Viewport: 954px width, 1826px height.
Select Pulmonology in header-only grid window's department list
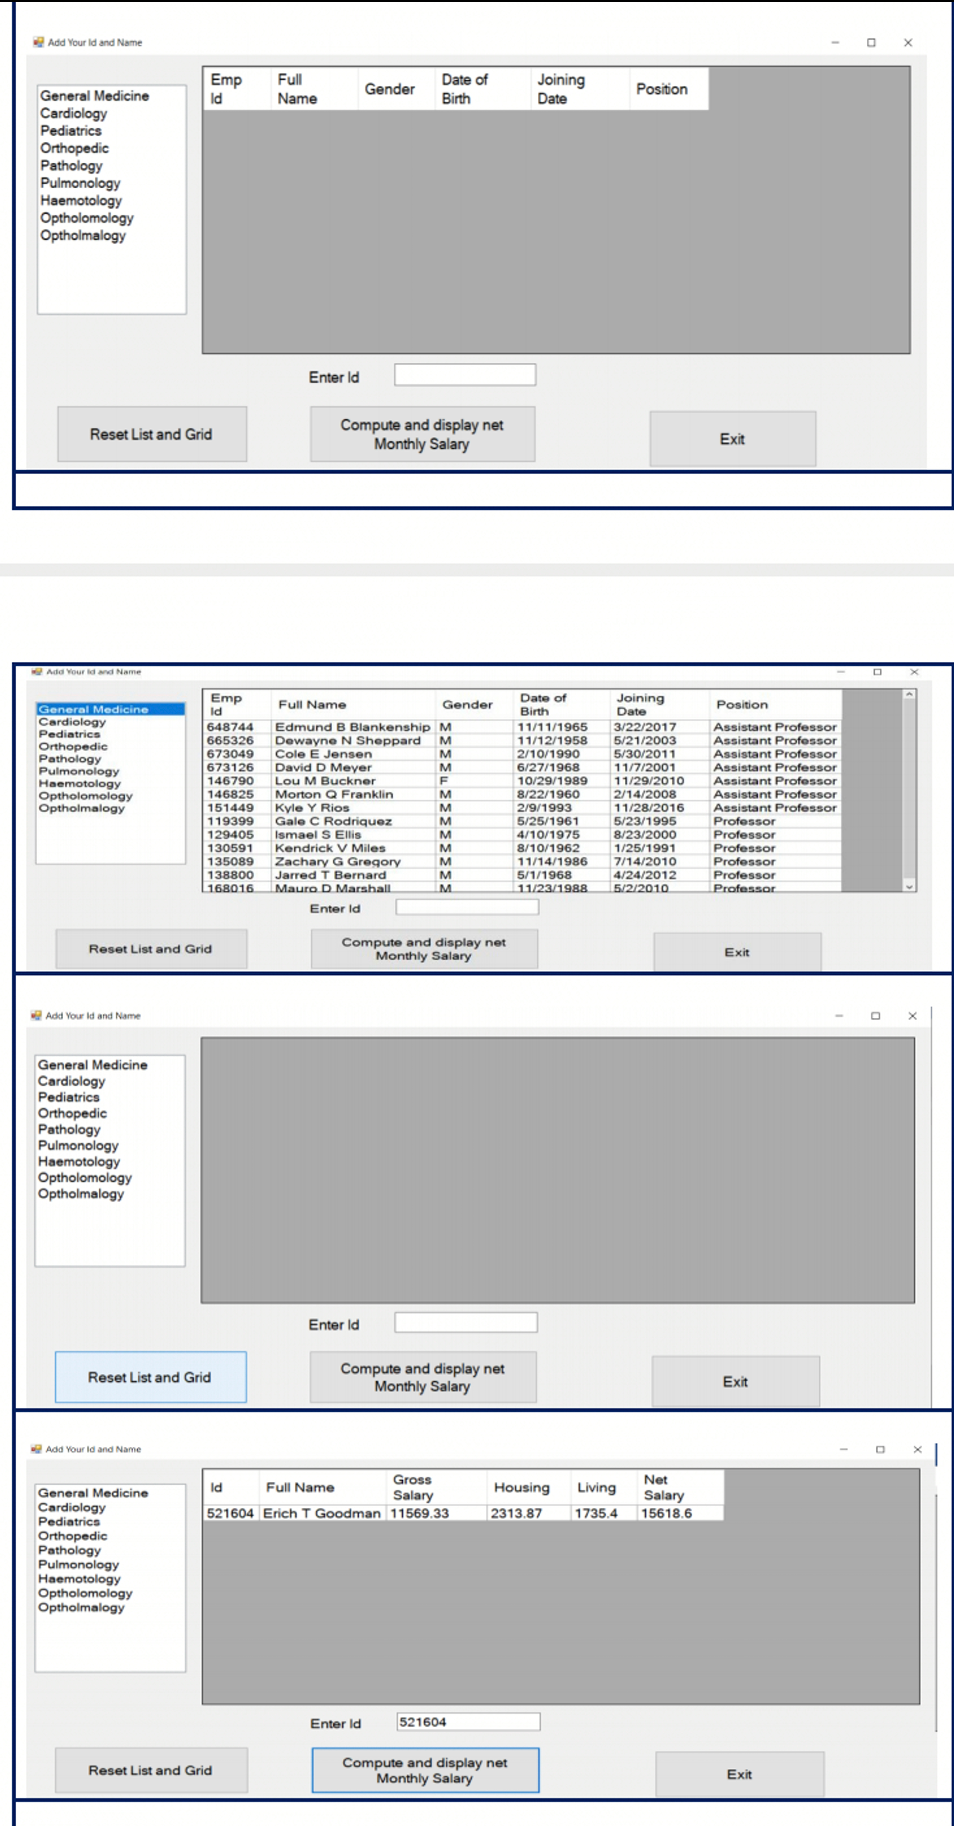80,183
